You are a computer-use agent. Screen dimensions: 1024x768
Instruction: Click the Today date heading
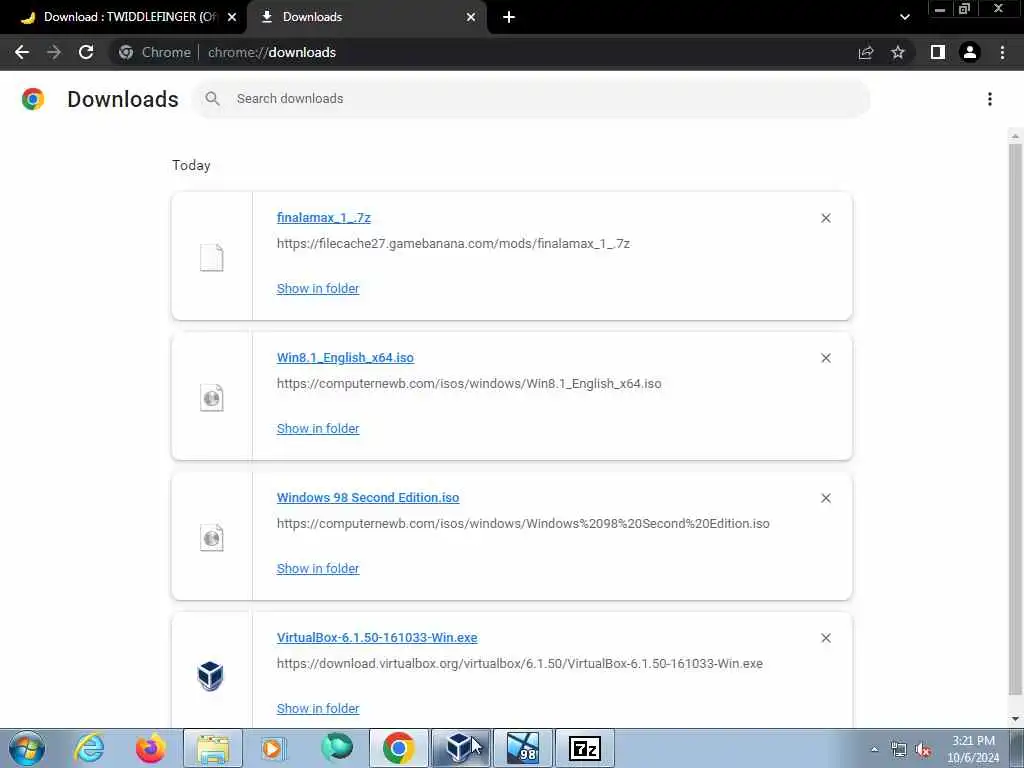click(191, 165)
